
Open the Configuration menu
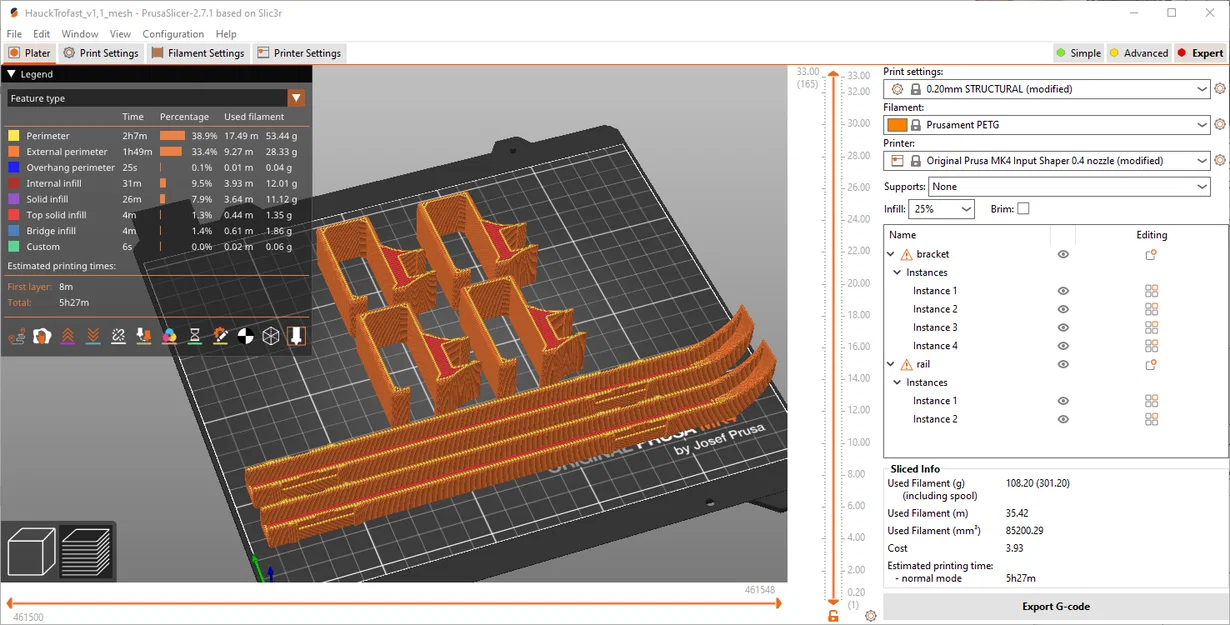point(173,34)
